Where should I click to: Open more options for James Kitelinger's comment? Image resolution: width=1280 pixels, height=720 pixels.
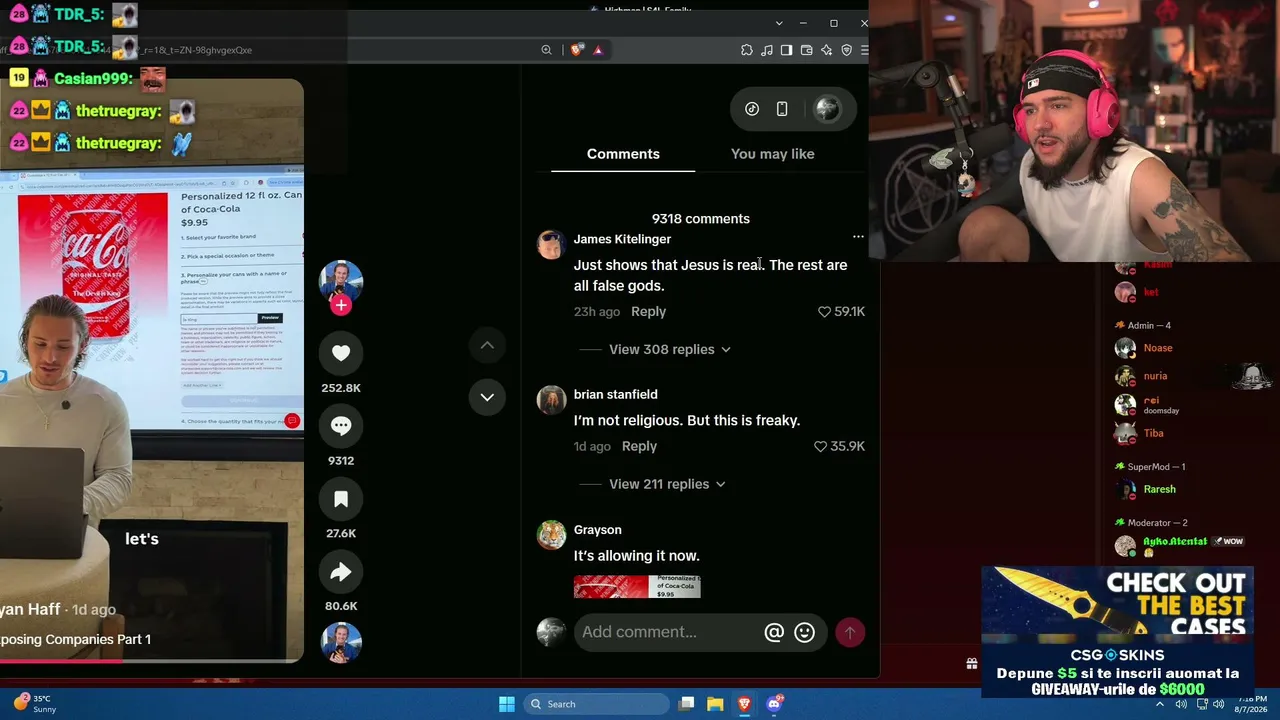click(x=858, y=237)
